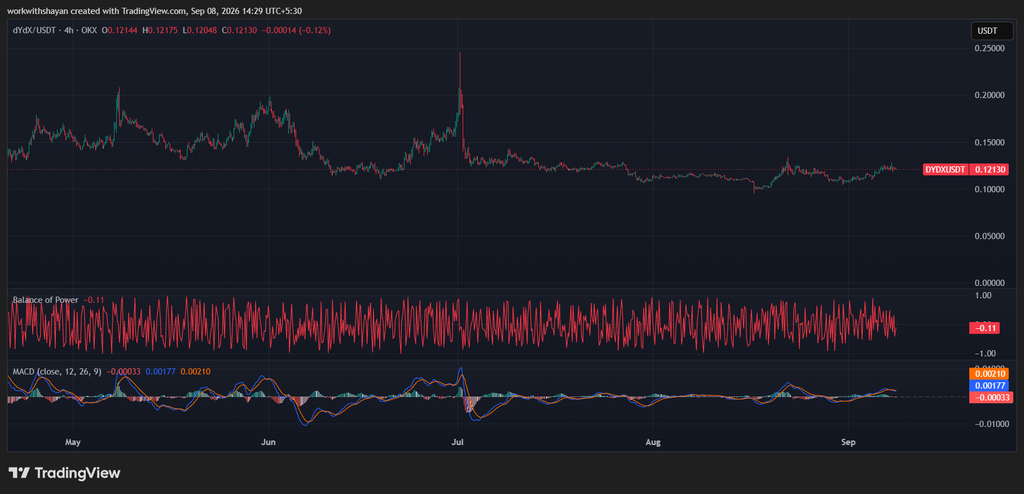Screen dimensions: 1024x494
Task: Click the orange 0.00210 MACD signal tag
Action: (x=989, y=375)
